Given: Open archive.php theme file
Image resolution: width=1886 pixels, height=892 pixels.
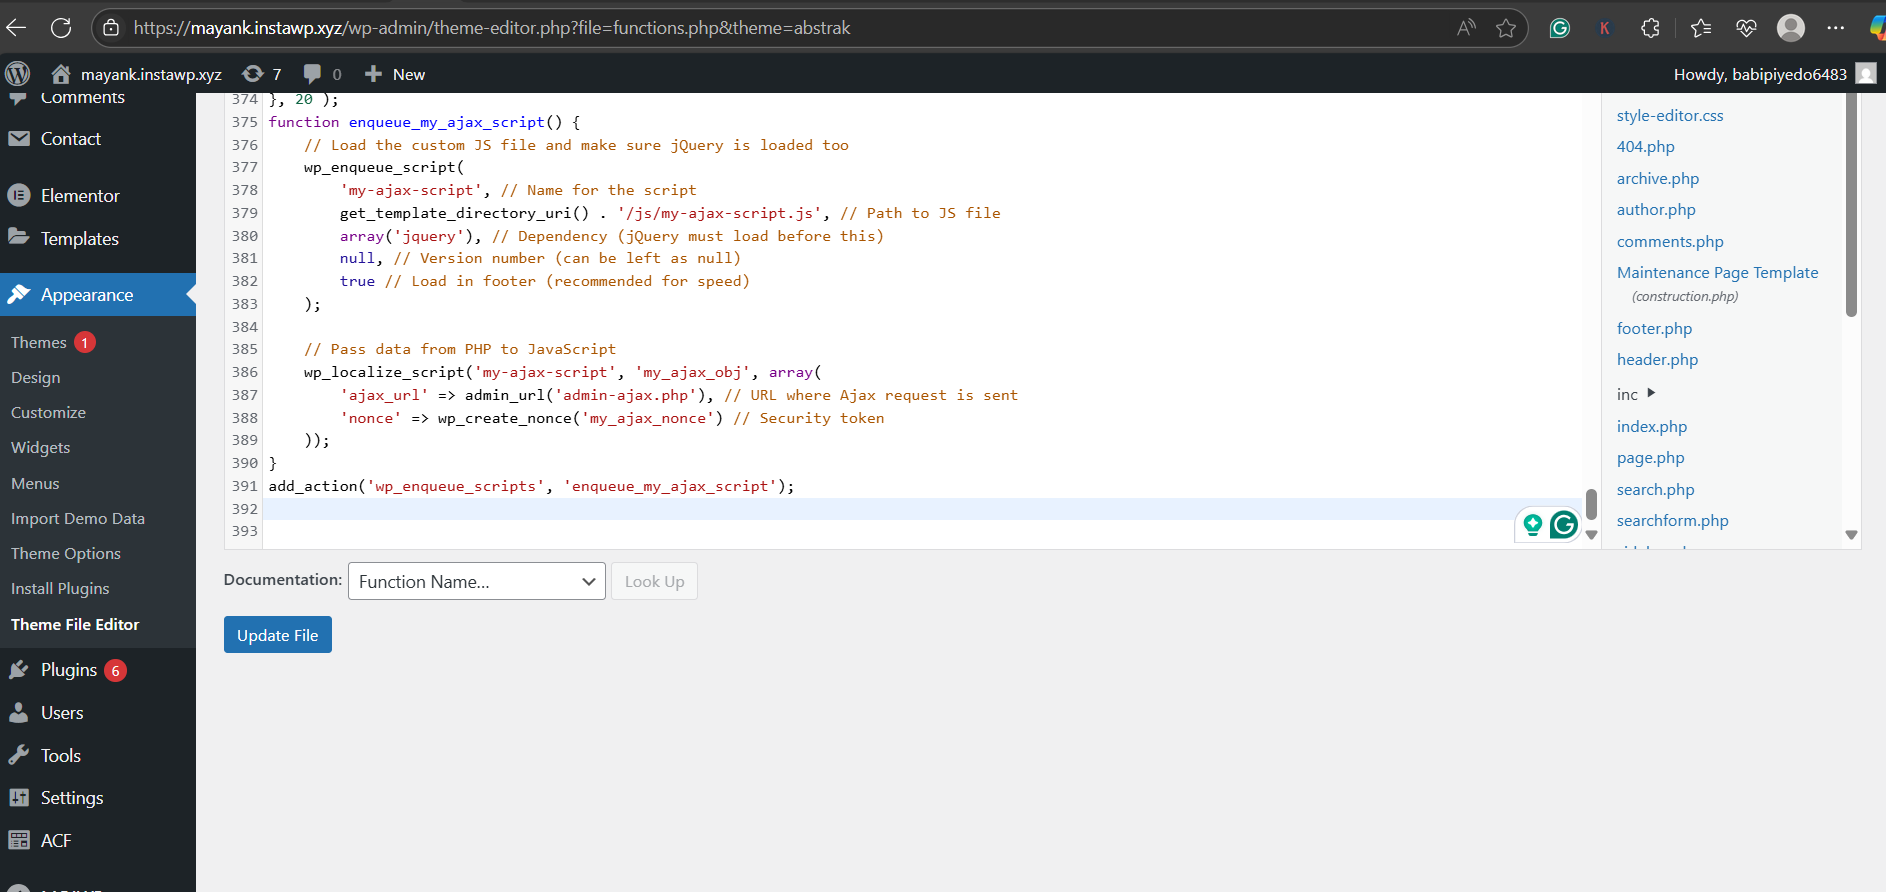Looking at the screenshot, I should pos(1658,178).
